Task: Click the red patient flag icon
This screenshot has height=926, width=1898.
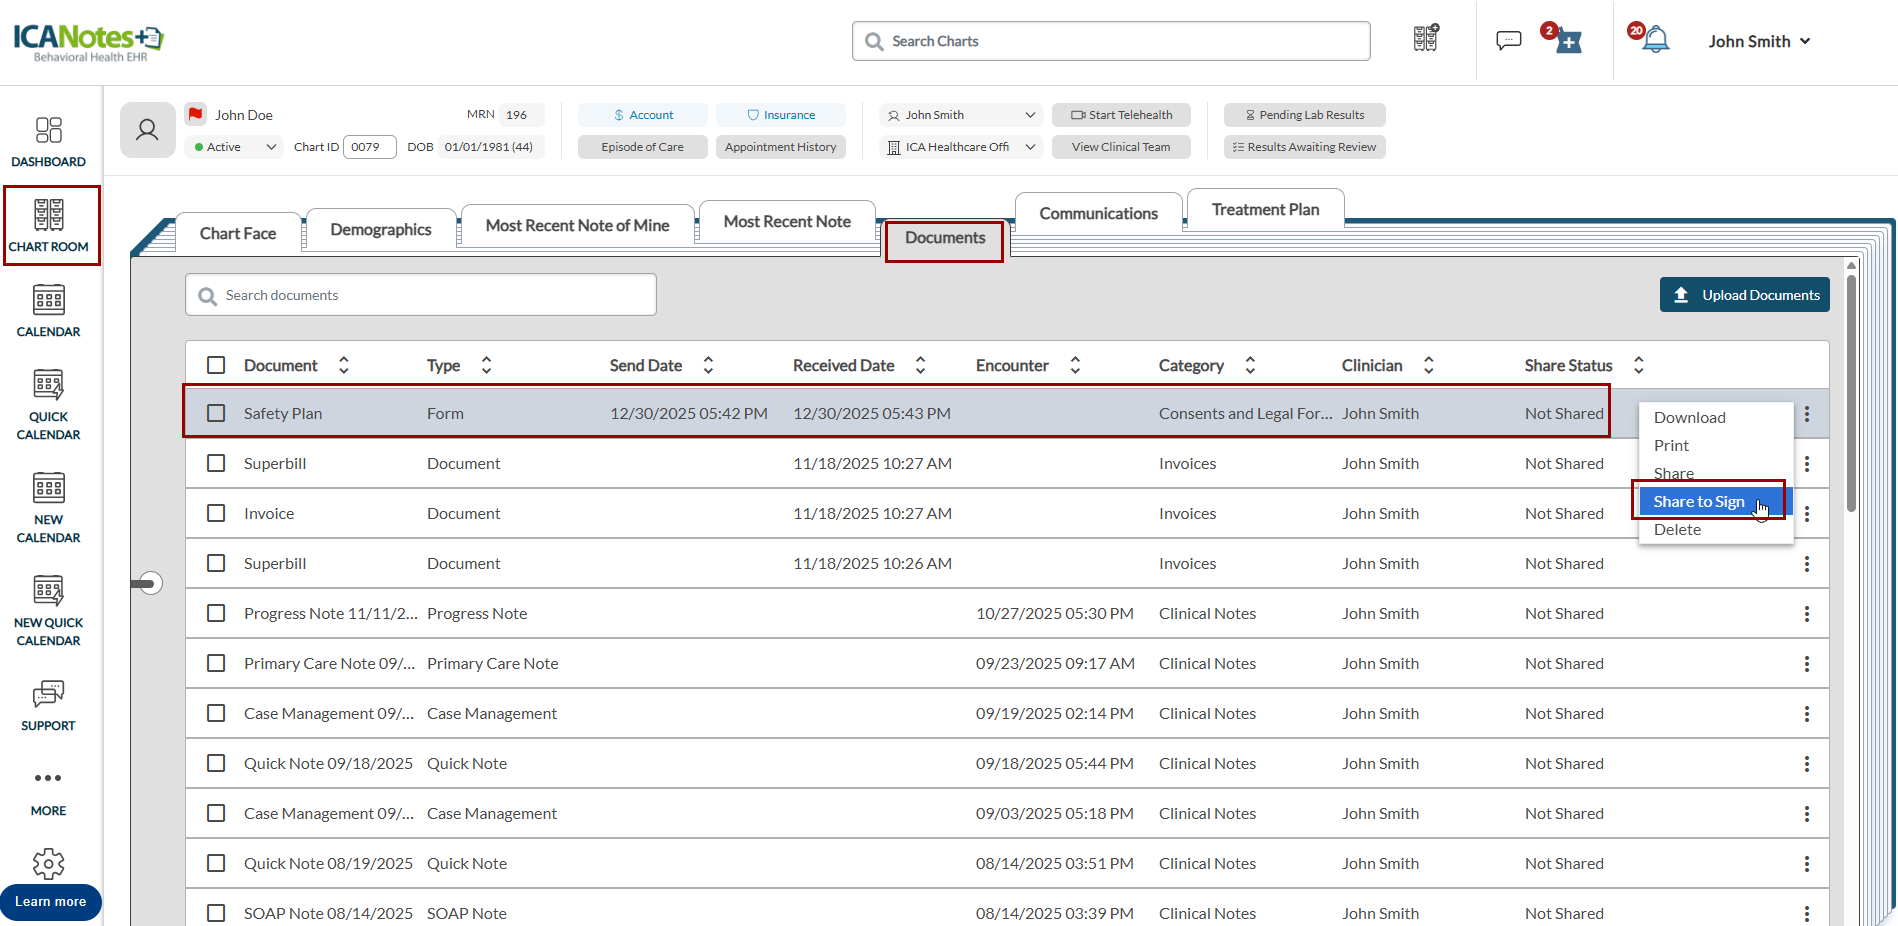Action: coord(196,114)
